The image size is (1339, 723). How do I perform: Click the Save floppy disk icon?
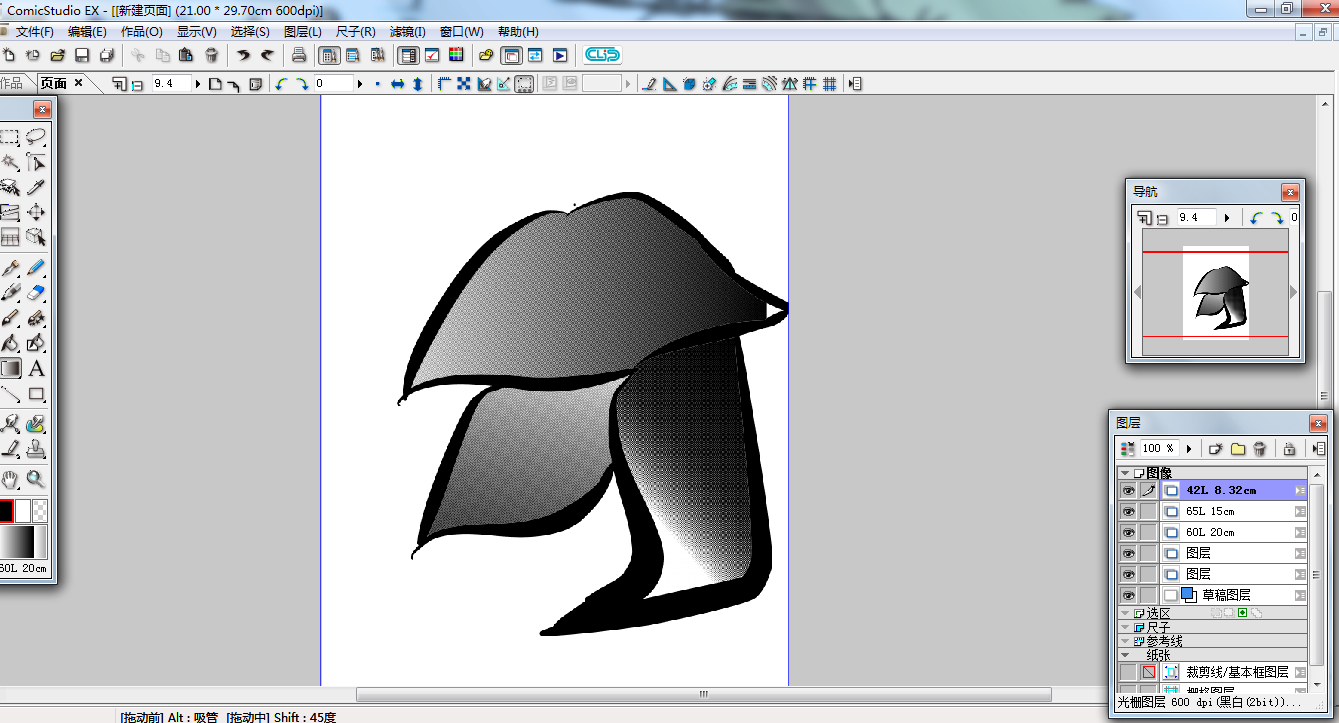pyautogui.click(x=82, y=55)
